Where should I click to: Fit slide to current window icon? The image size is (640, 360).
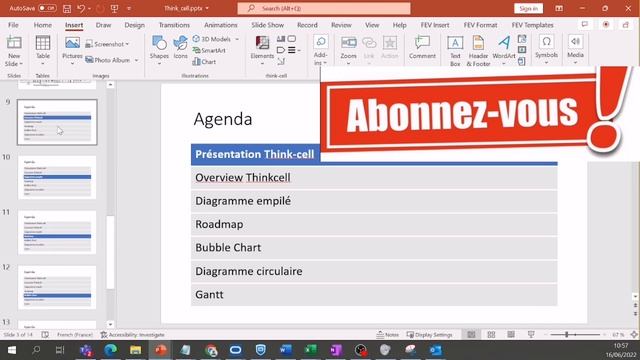point(633,335)
